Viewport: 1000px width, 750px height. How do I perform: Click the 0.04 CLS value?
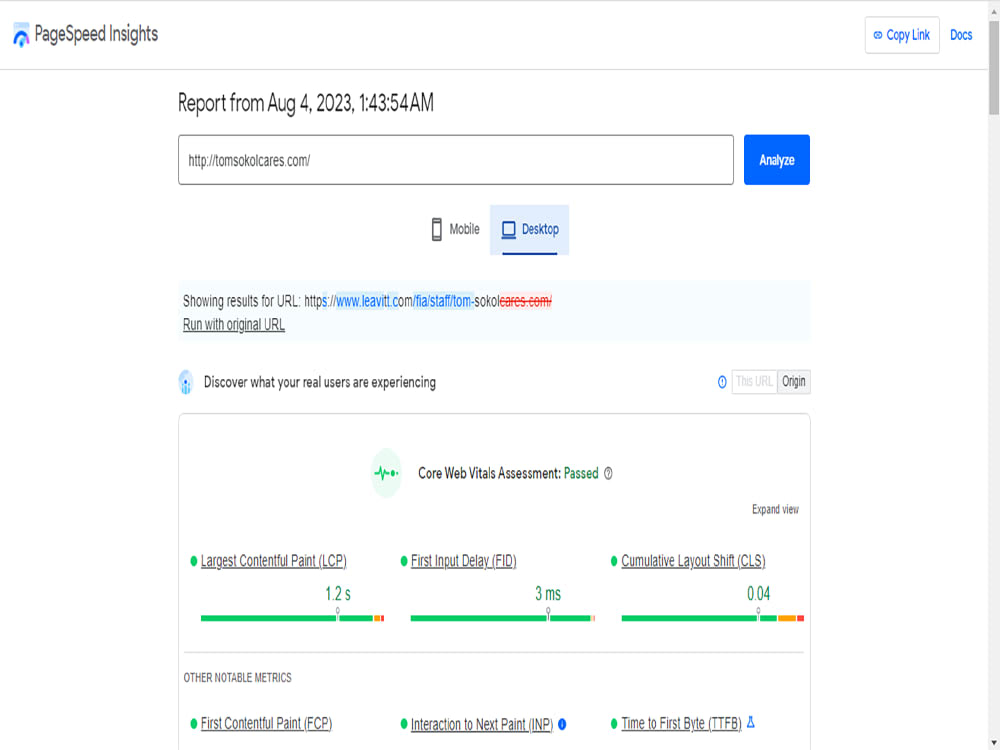[758, 594]
